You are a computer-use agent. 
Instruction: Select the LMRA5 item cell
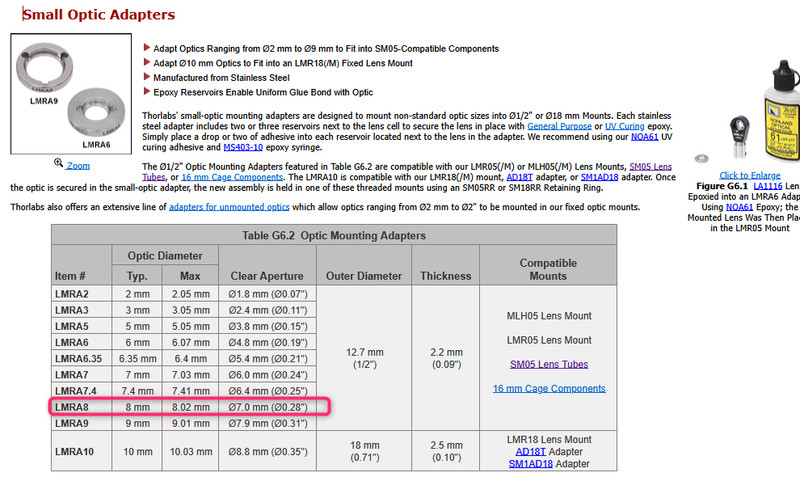click(x=82, y=326)
